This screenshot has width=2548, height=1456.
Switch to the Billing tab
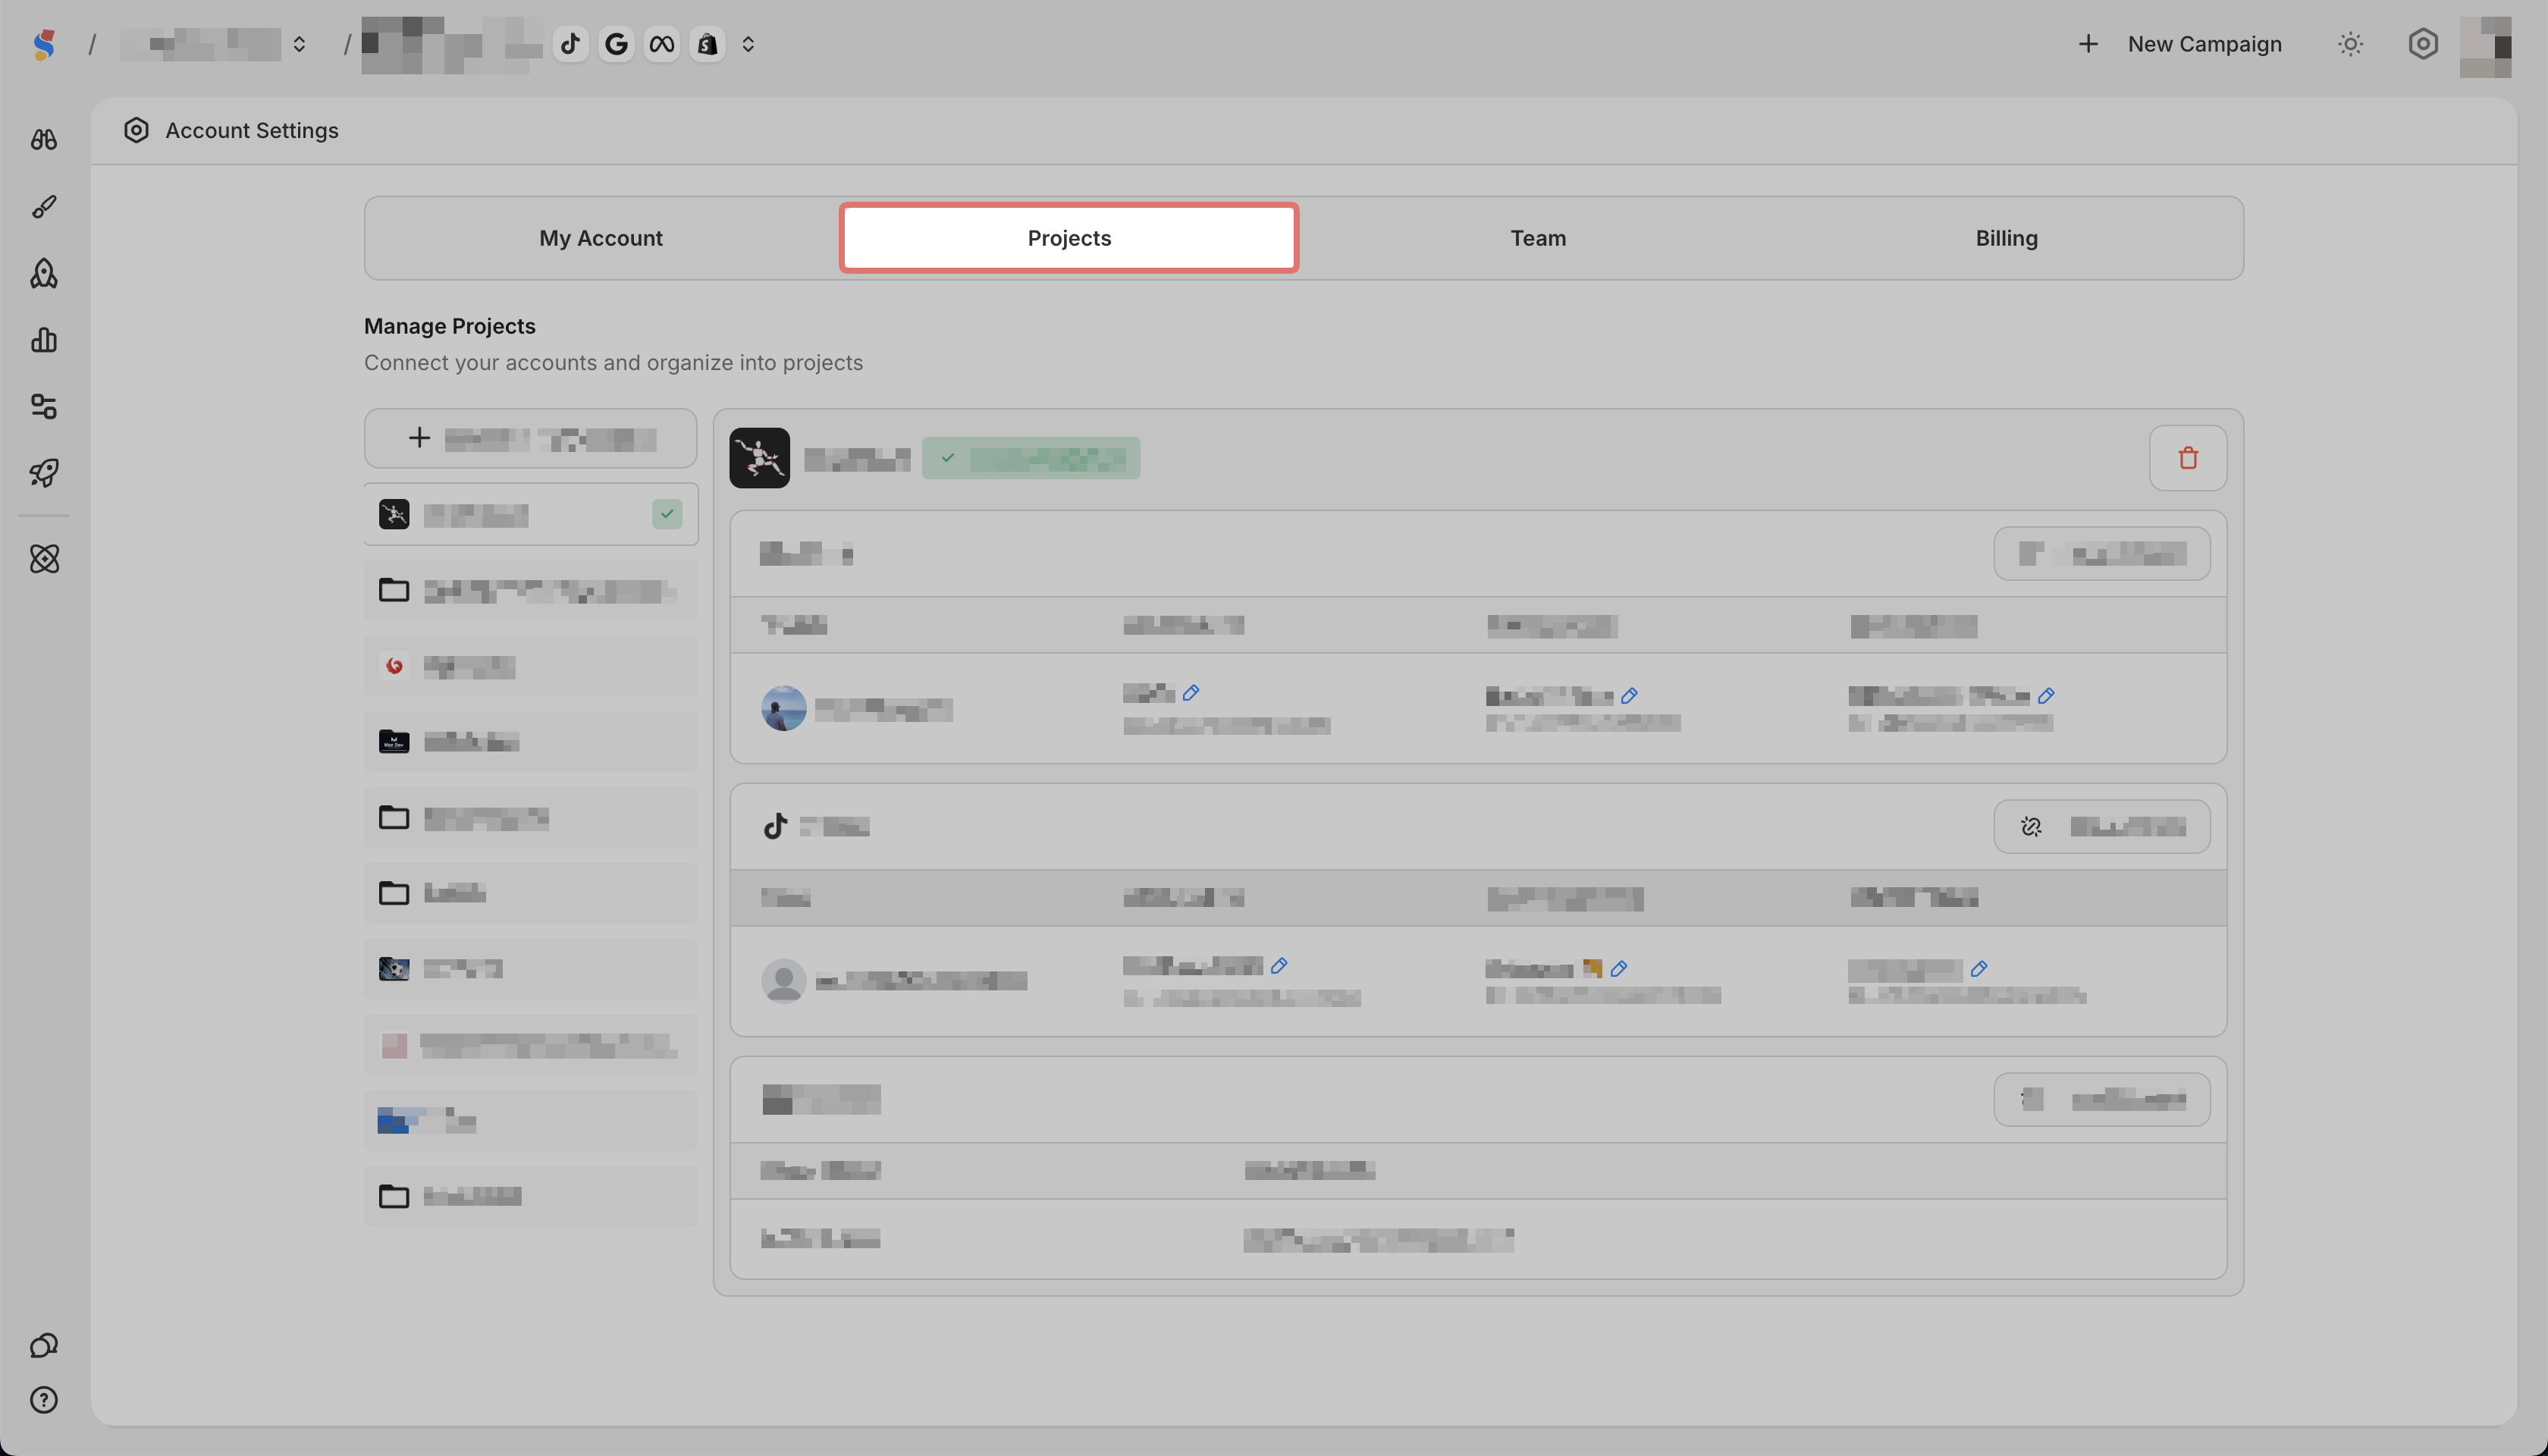point(2006,238)
